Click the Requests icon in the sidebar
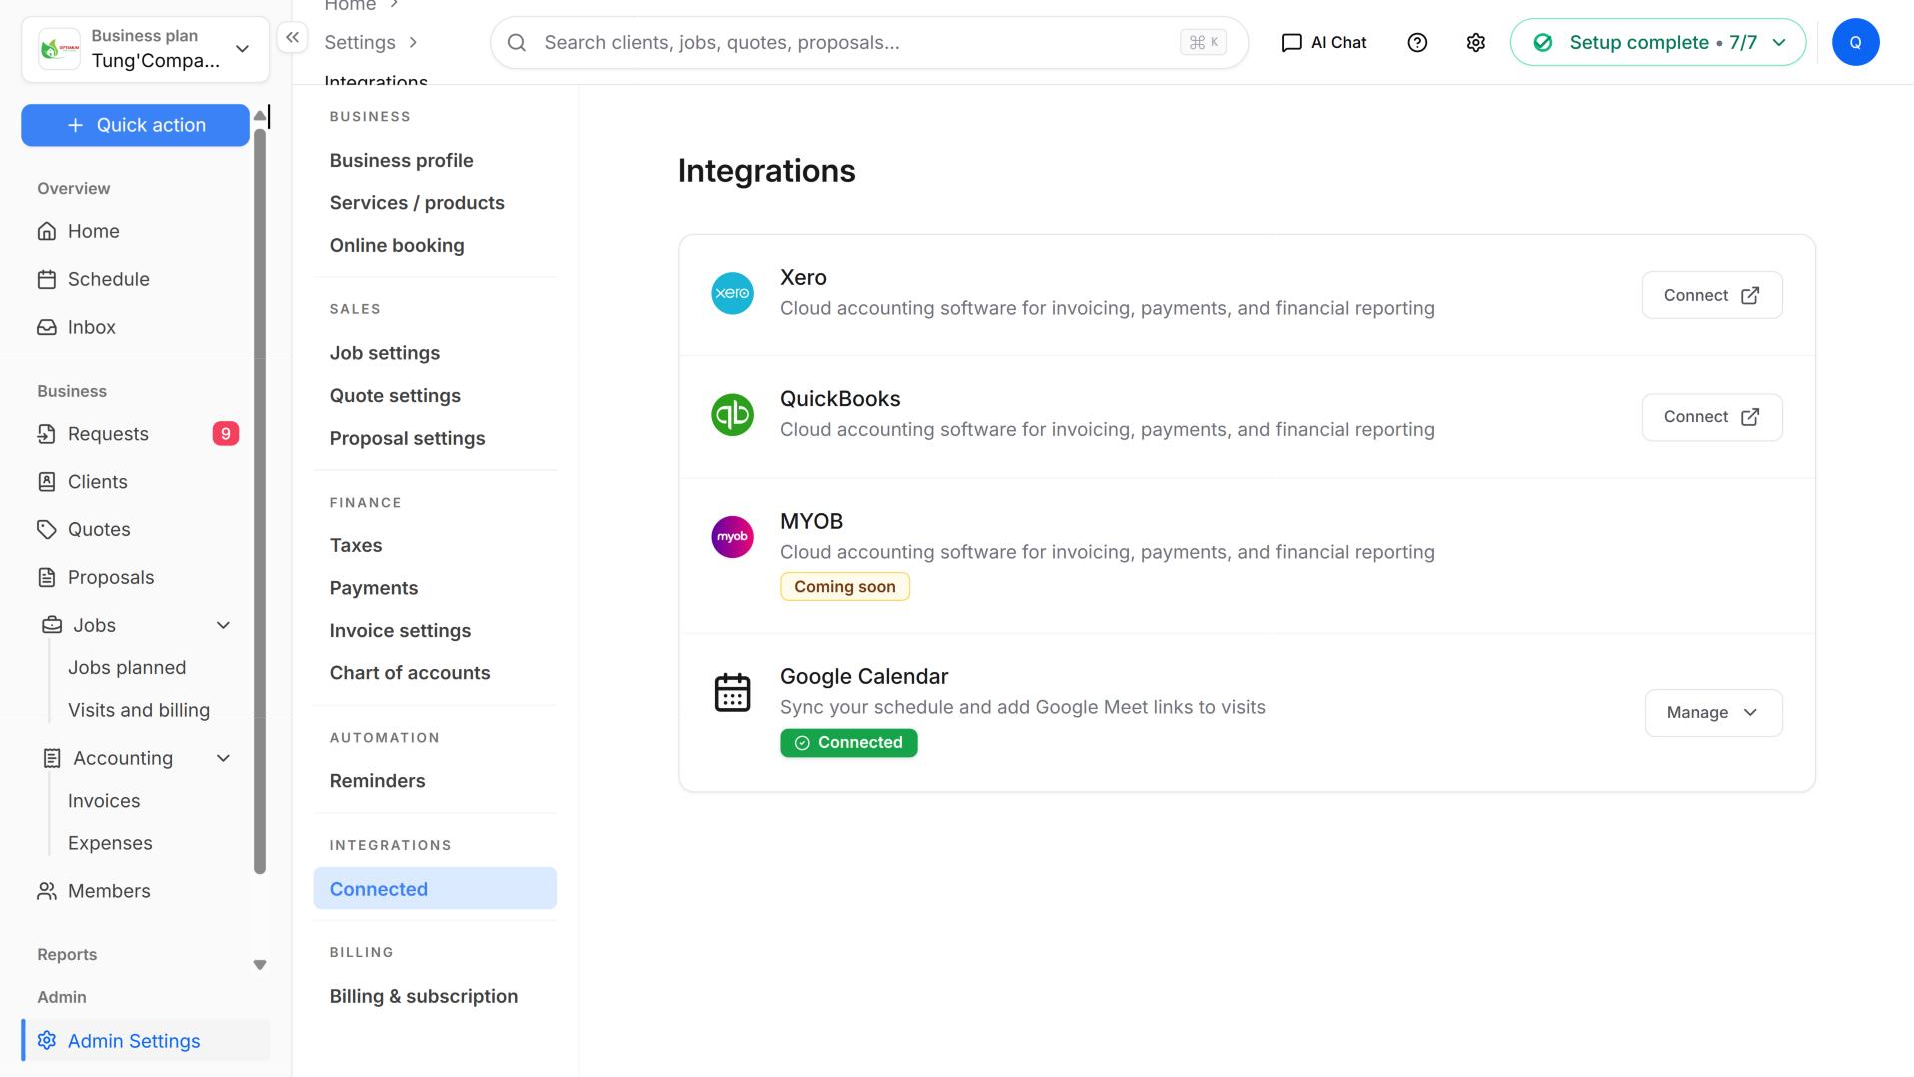Image resolution: width=1914 pixels, height=1077 pixels. coord(47,434)
